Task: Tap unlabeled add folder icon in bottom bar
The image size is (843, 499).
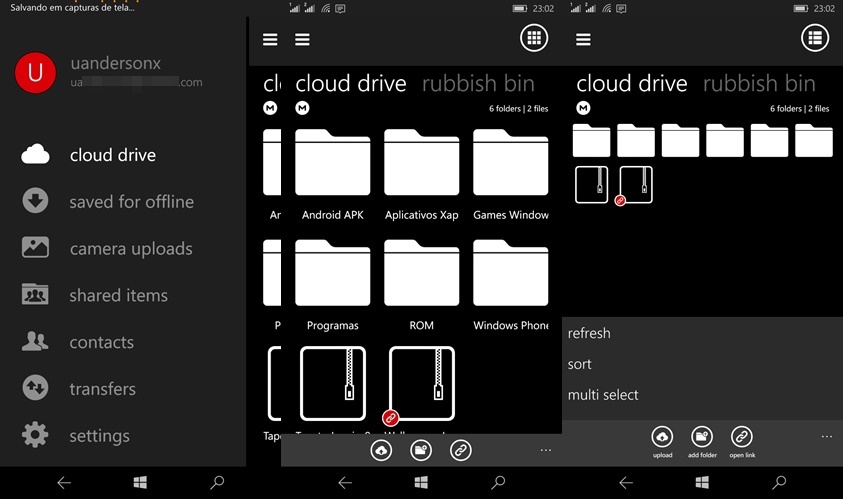Action: [x=421, y=450]
